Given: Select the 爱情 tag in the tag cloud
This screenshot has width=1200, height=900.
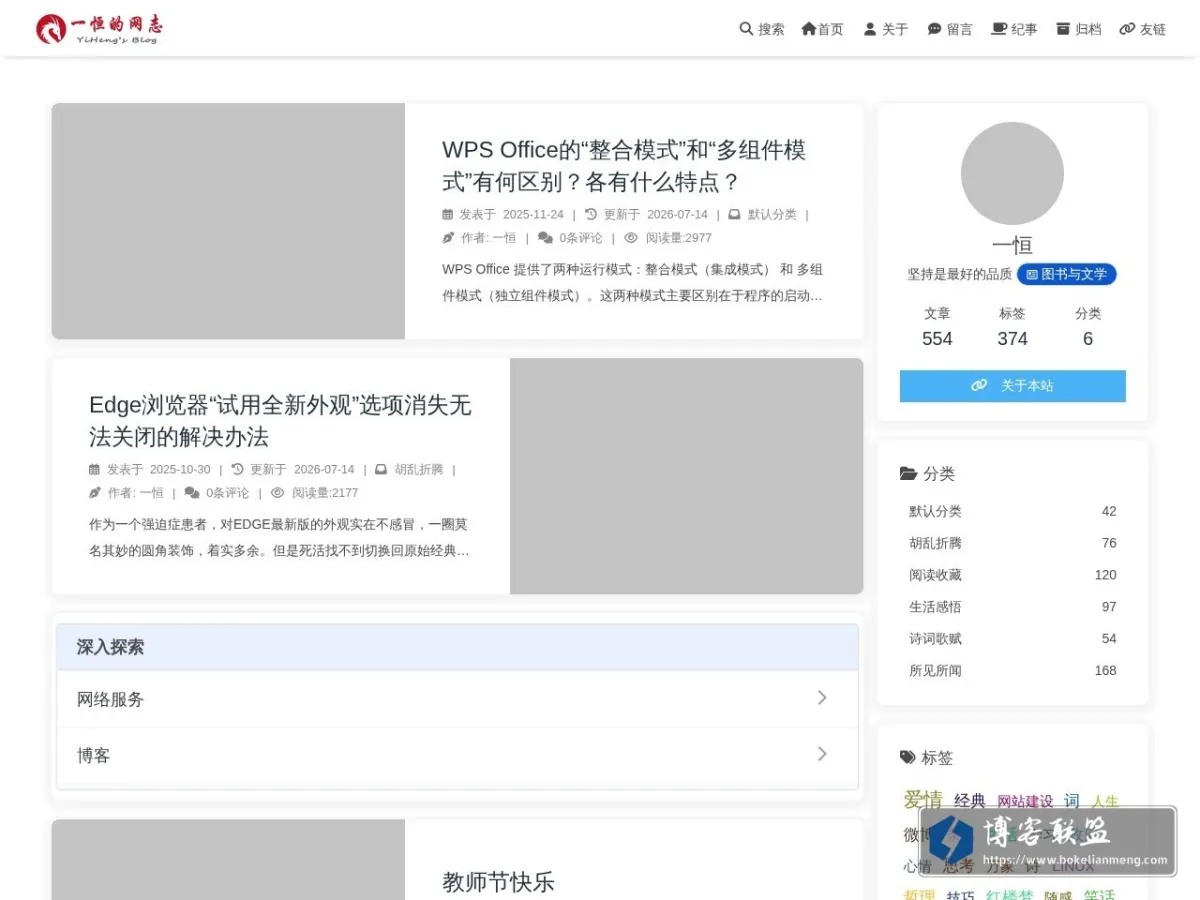Looking at the screenshot, I should pos(923,800).
